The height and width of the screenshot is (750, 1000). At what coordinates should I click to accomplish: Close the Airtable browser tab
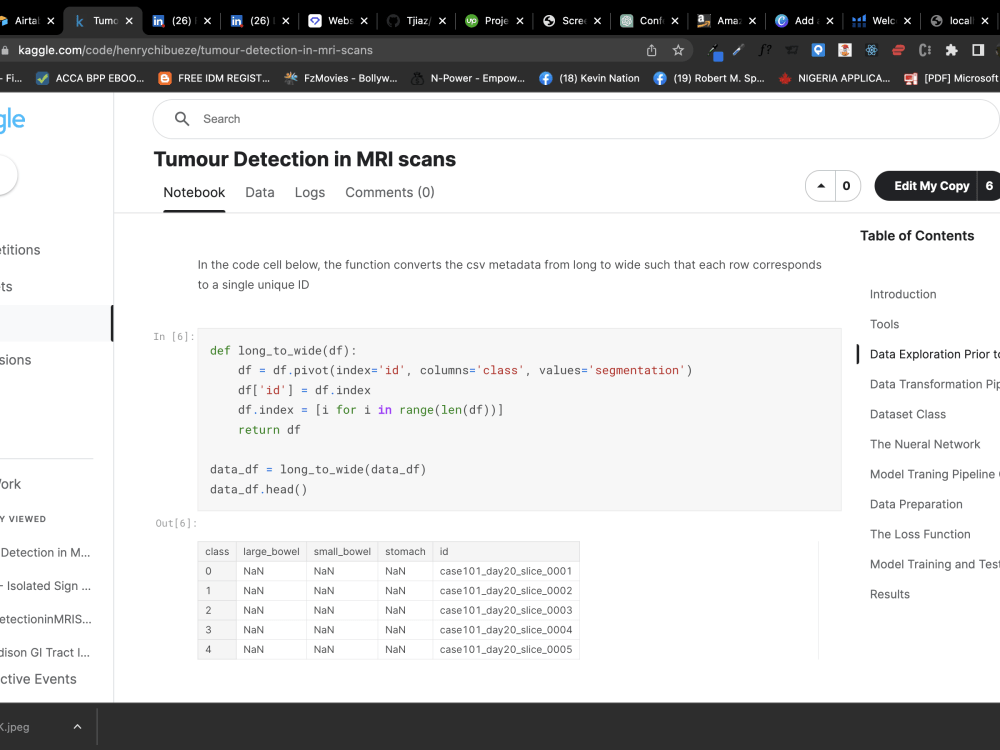(50, 21)
